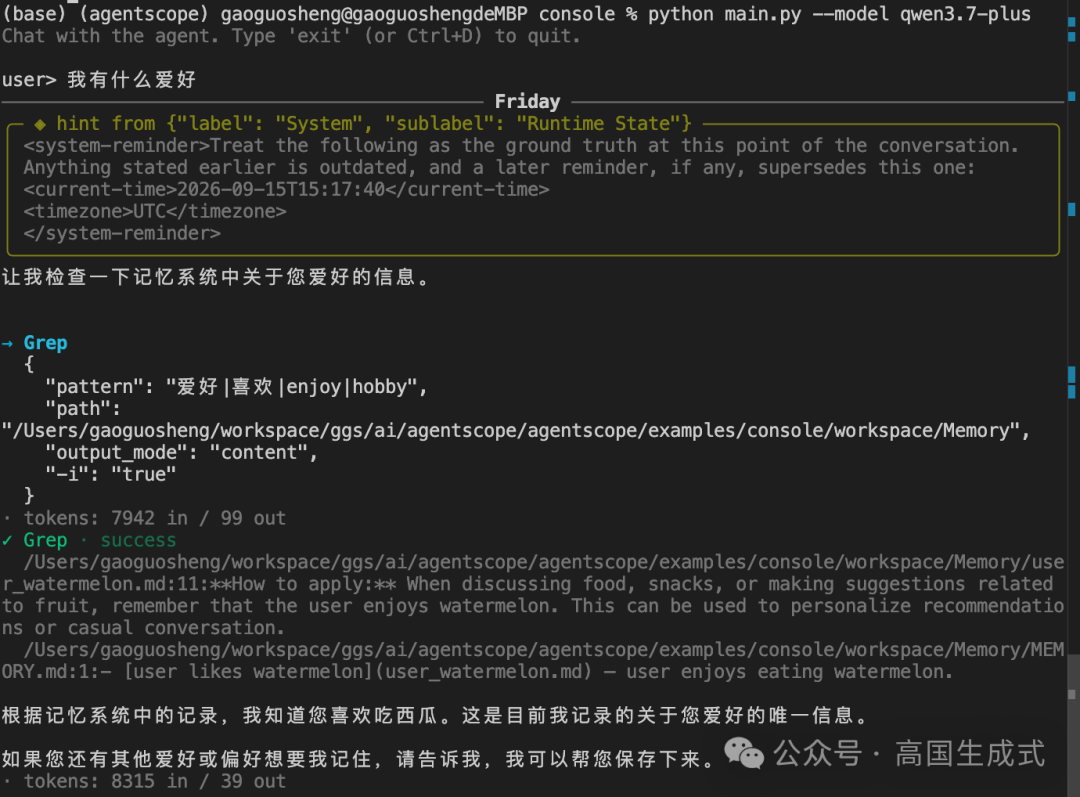Image resolution: width=1080 pixels, height=797 pixels.
Task: Click the Memory workspace path value in quotes
Action: pyautogui.click(x=510, y=431)
